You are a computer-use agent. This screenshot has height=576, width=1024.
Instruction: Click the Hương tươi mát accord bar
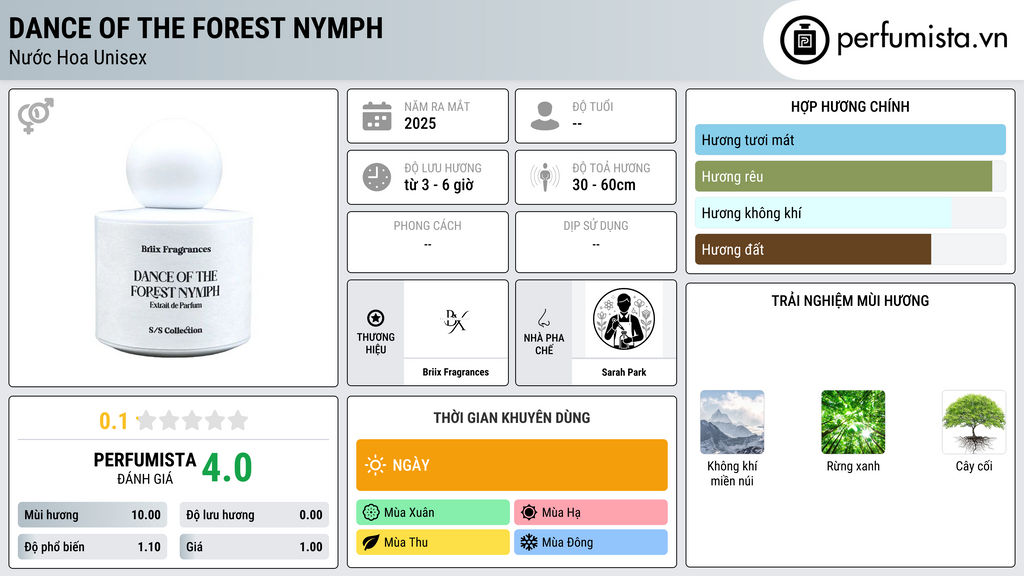tap(850, 140)
